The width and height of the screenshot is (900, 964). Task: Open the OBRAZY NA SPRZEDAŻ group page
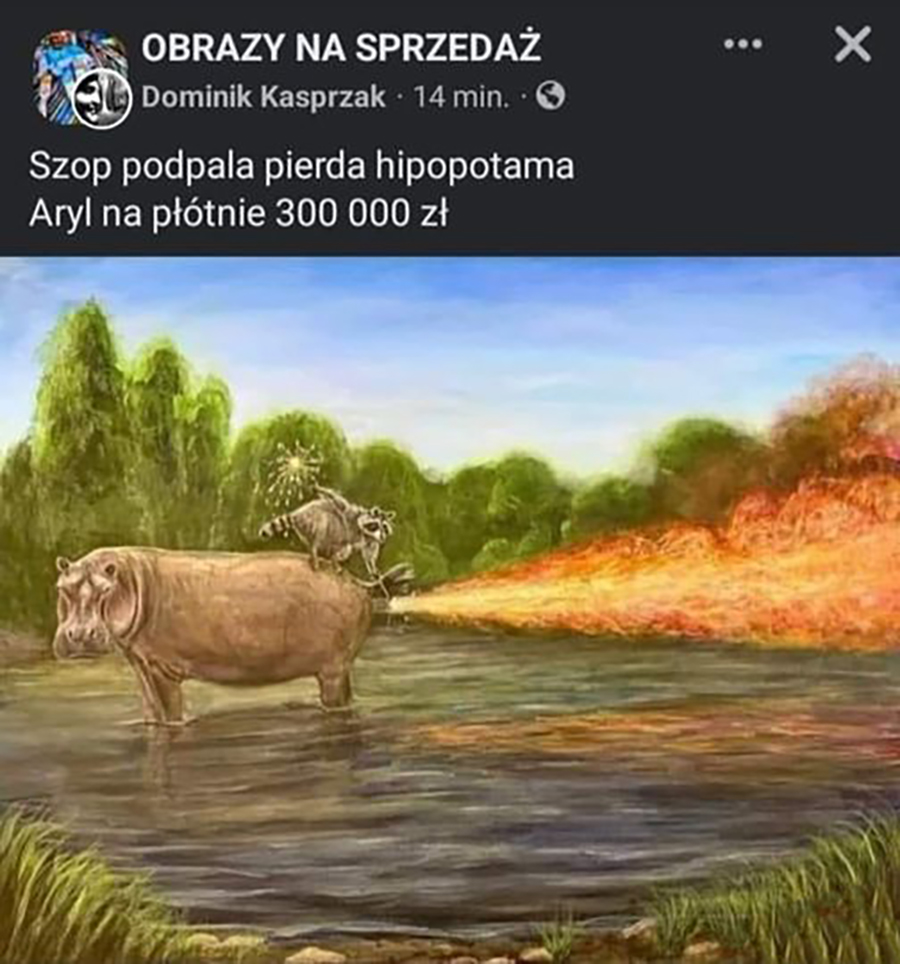341,48
